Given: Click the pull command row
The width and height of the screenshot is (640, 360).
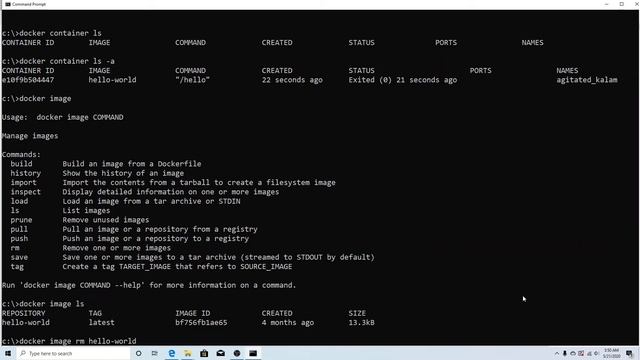Looking at the screenshot, I should (134, 229).
